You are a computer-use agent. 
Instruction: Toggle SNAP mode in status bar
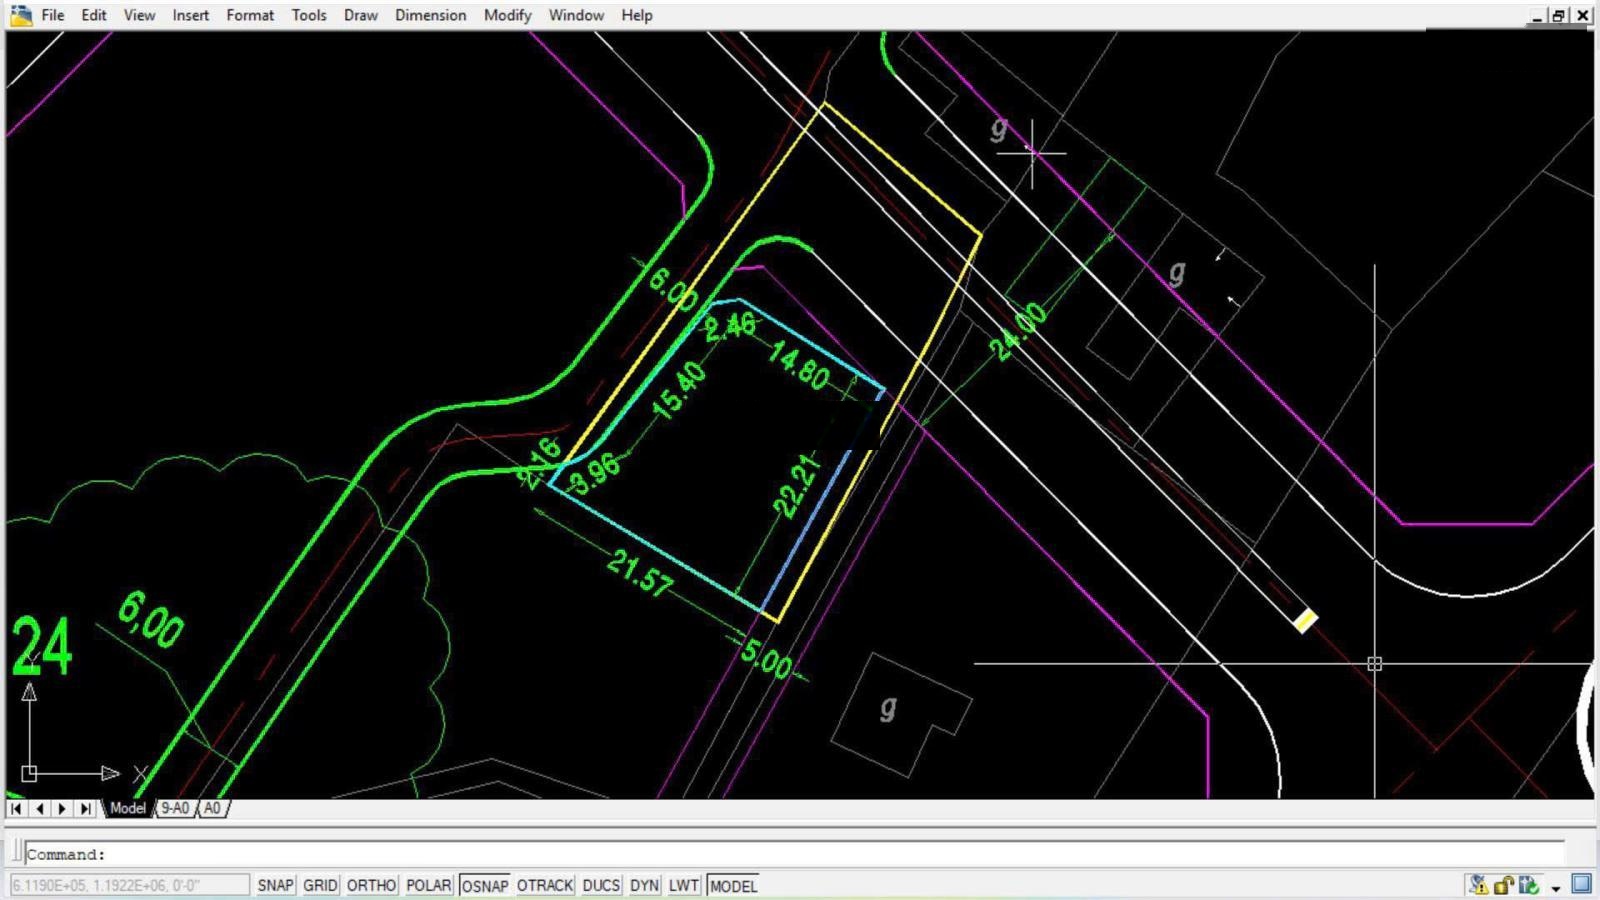275,885
